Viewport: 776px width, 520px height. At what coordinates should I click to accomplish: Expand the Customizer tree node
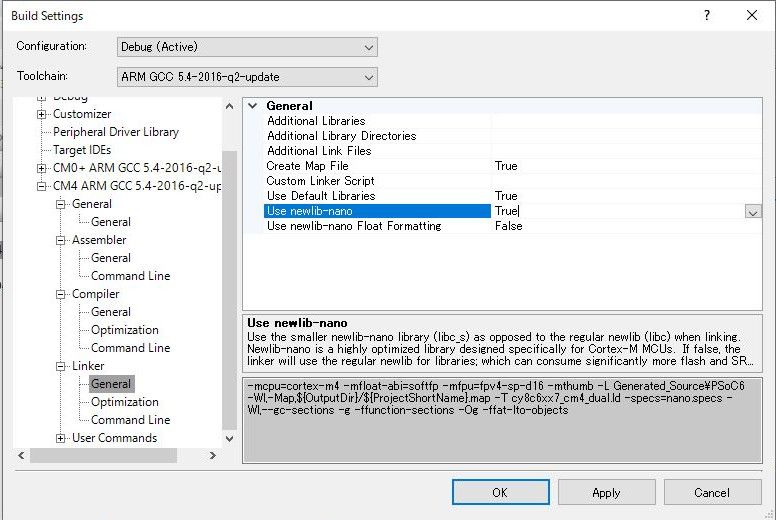tap(42, 114)
